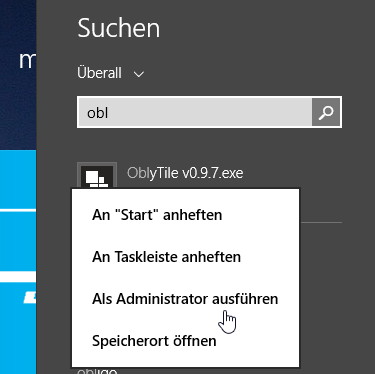Select An "Start" anheften
Viewport: 375px width, 374px height.
click(185, 215)
